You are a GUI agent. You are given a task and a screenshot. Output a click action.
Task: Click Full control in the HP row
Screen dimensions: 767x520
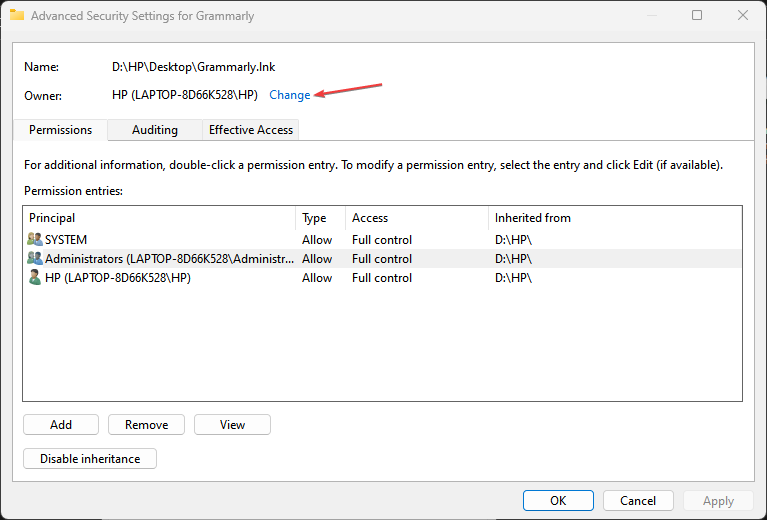pyautogui.click(x=382, y=278)
